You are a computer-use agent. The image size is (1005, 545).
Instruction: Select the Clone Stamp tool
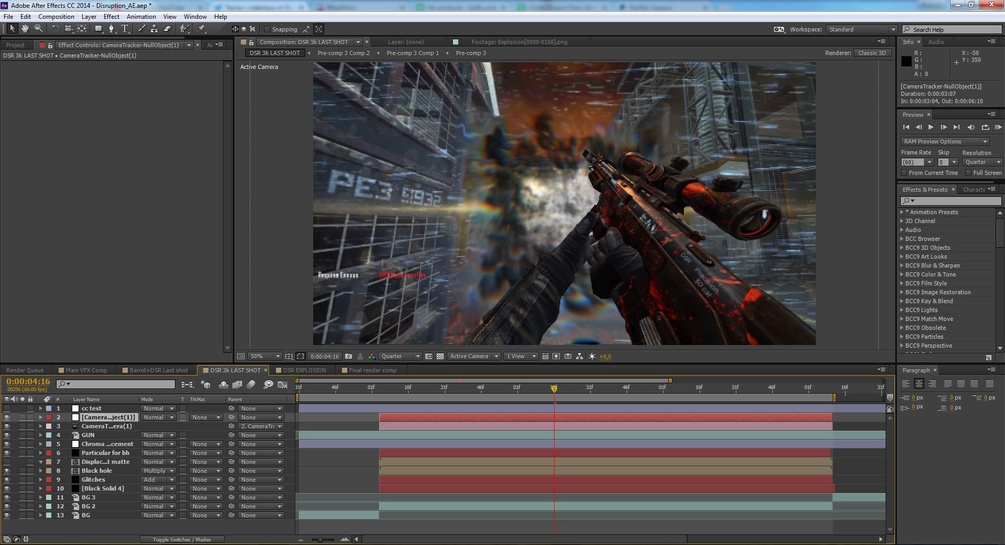tap(154, 29)
